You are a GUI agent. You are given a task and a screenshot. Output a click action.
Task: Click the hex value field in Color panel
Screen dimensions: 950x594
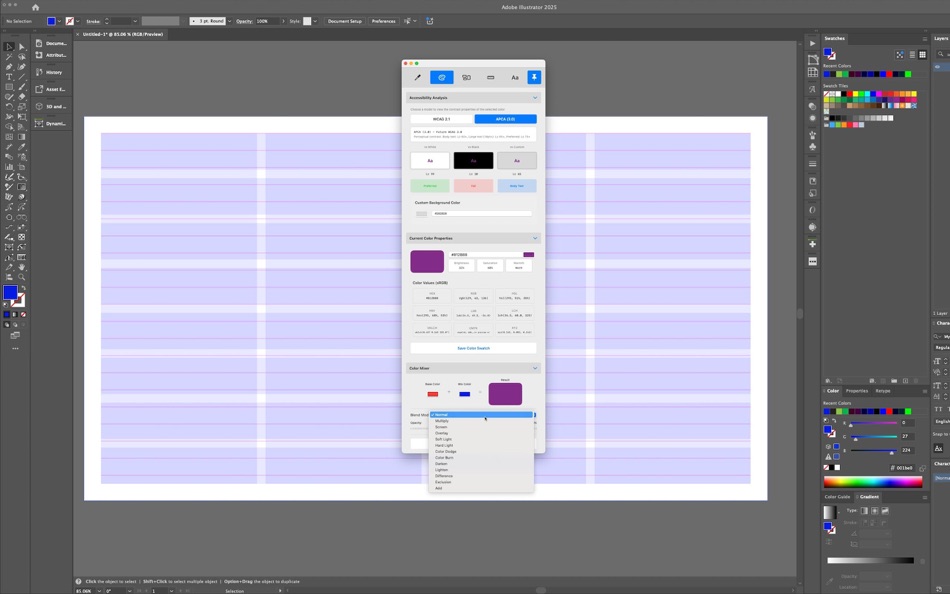coord(905,468)
